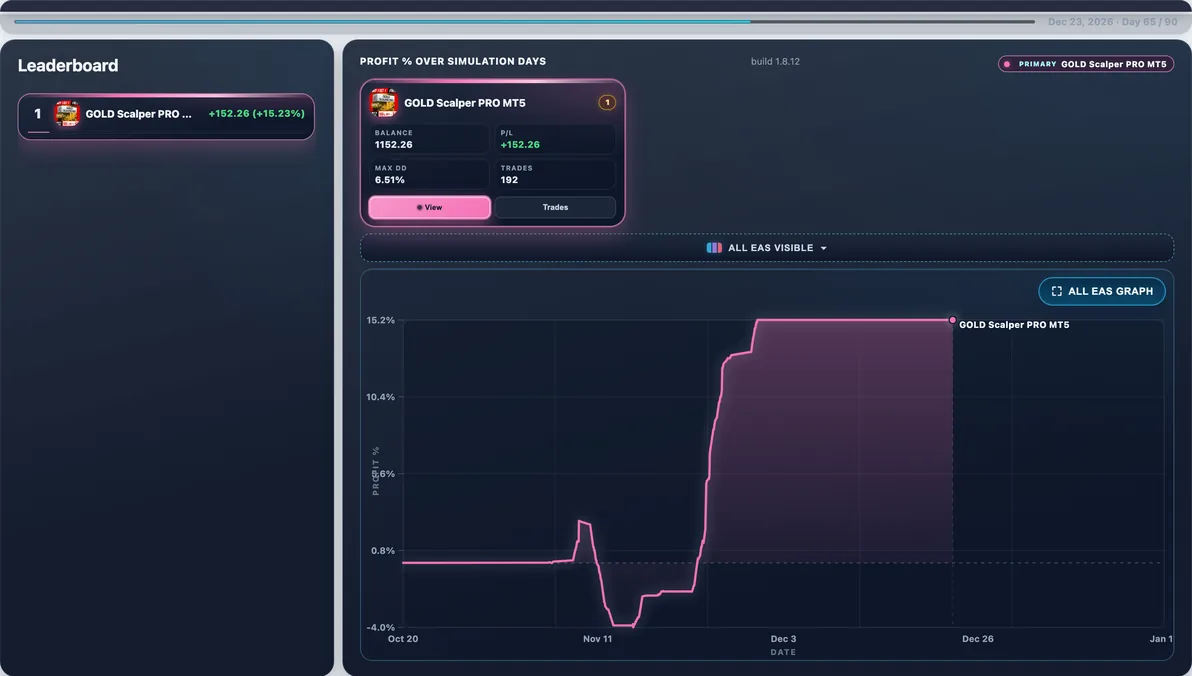Click the GOLD Scalper PRO MT5 card avatar
The height and width of the screenshot is (676, 1192).
tap(384, 103)
